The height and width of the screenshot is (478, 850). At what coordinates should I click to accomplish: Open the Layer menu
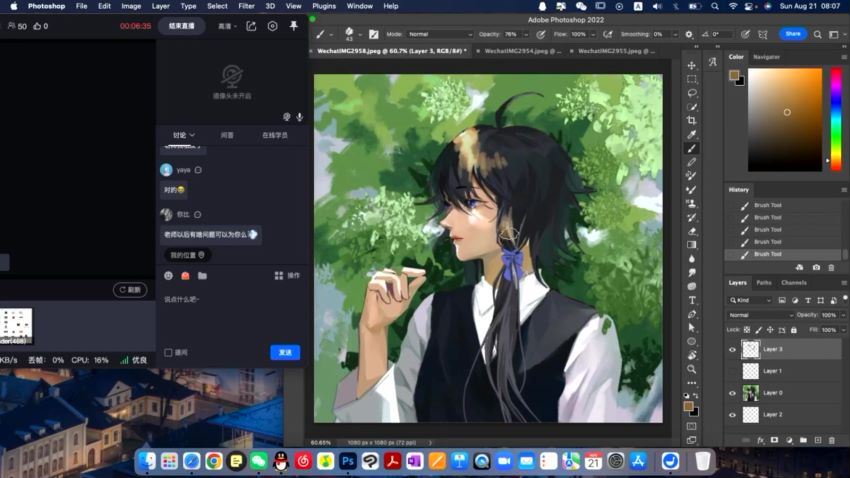160,6
